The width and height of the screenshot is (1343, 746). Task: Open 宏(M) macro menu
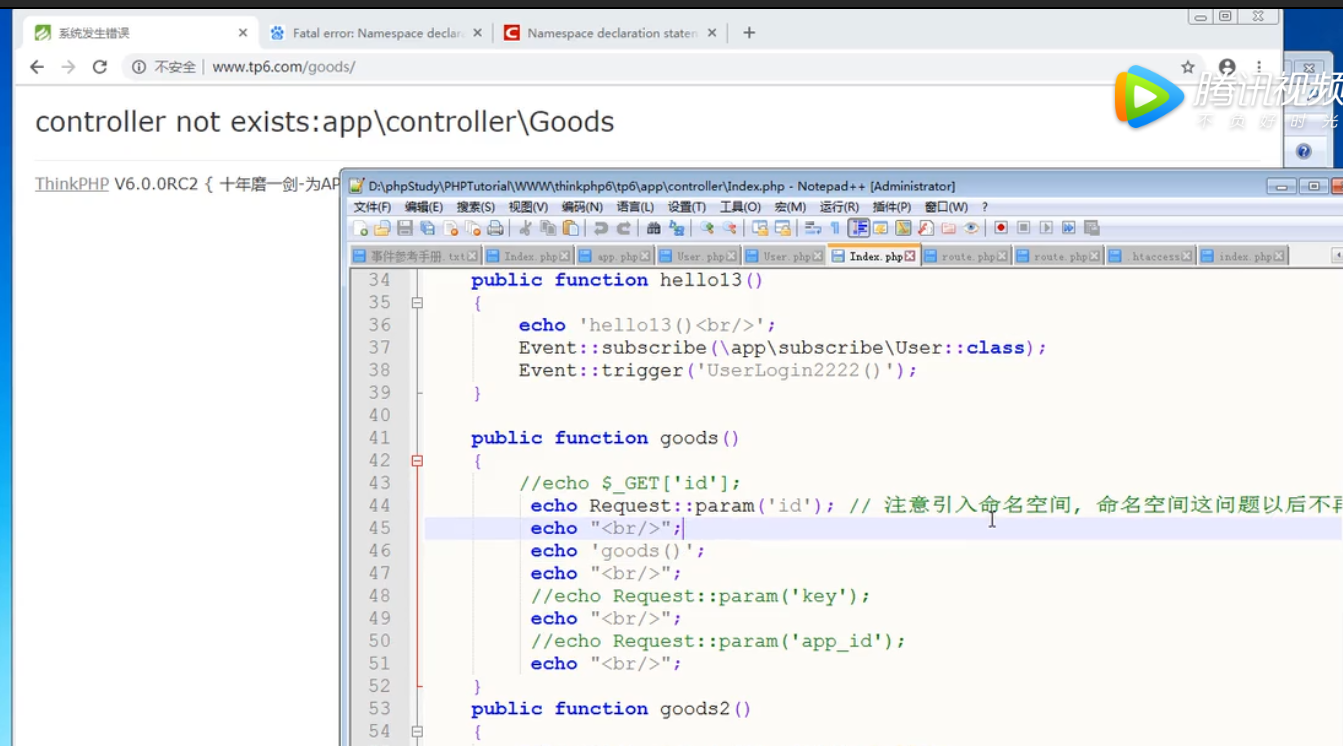[790, 207]
